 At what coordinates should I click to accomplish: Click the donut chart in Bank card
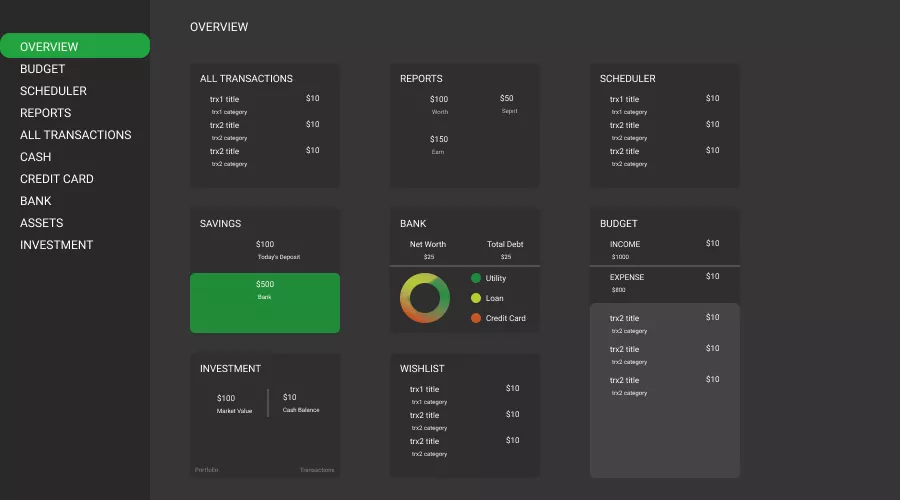coord(425,298)
